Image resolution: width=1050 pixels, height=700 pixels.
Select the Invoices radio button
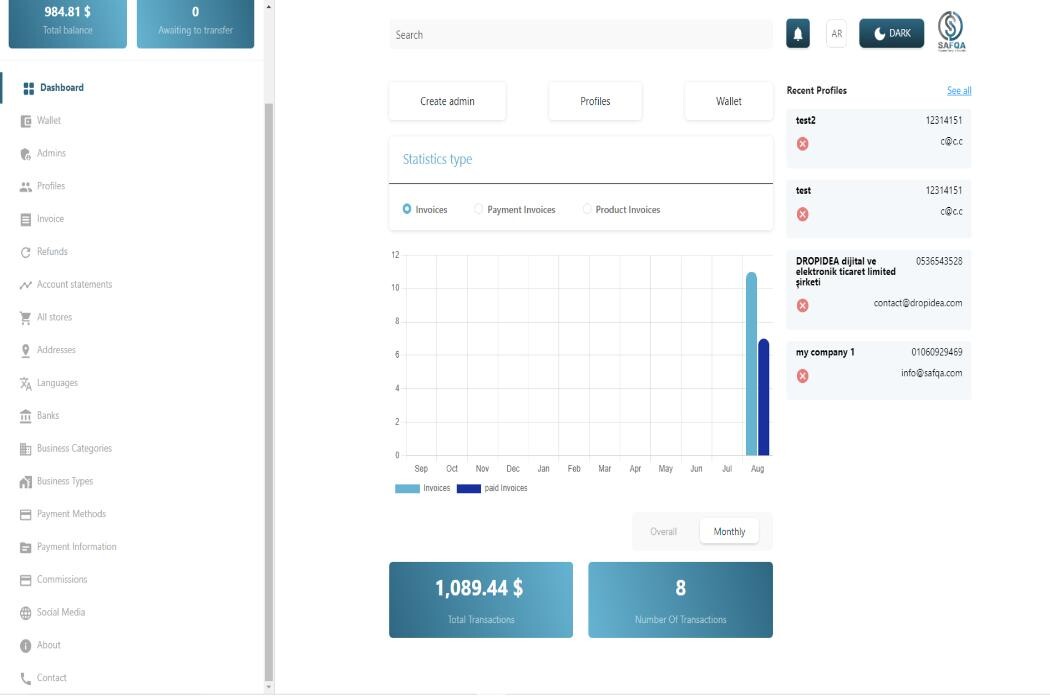[407, 209]
